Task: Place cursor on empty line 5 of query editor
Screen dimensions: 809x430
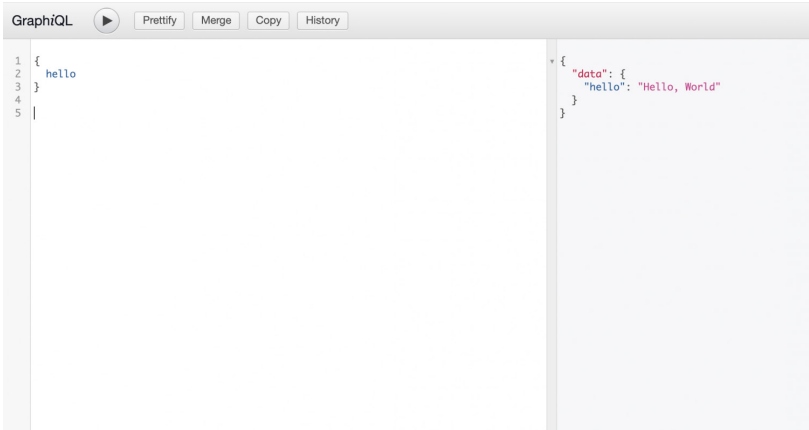Action: click(289, 113)
